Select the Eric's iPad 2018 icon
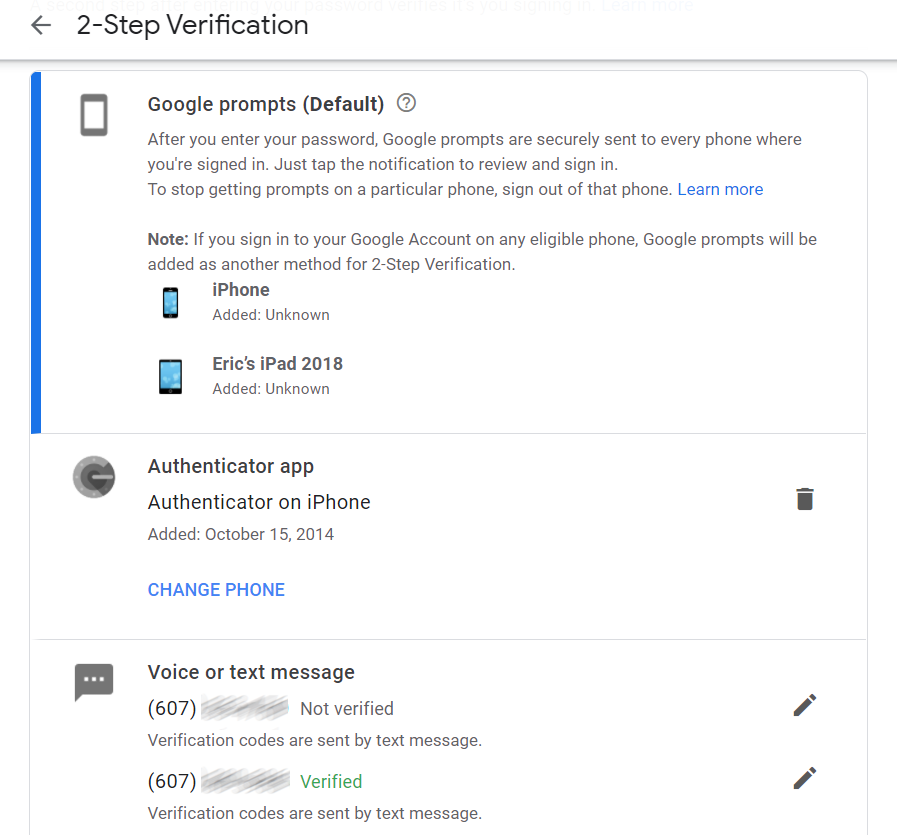The width and height of the screenshot is (897, 835). (170, 376)
